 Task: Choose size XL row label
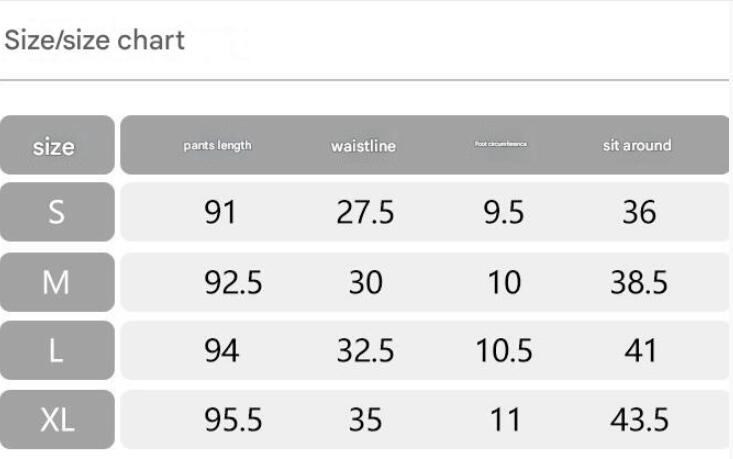point(55,420)
